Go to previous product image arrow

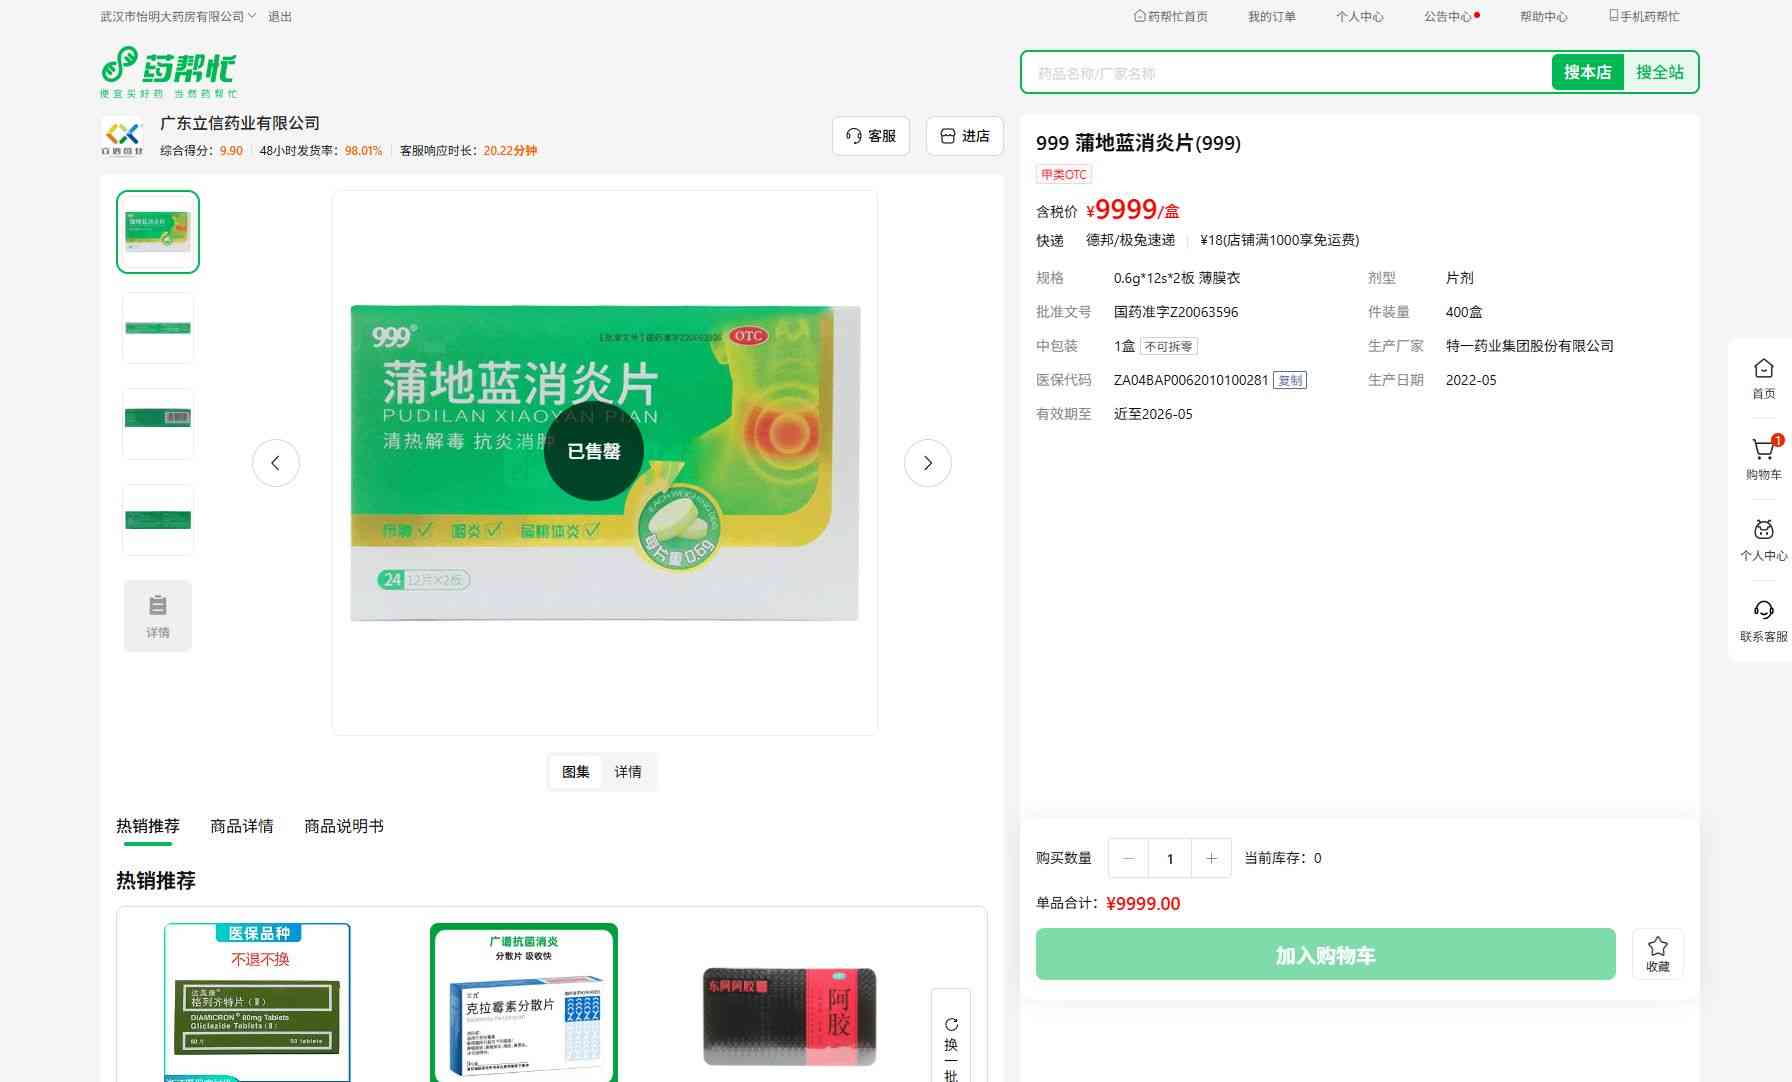coord(276,463)
